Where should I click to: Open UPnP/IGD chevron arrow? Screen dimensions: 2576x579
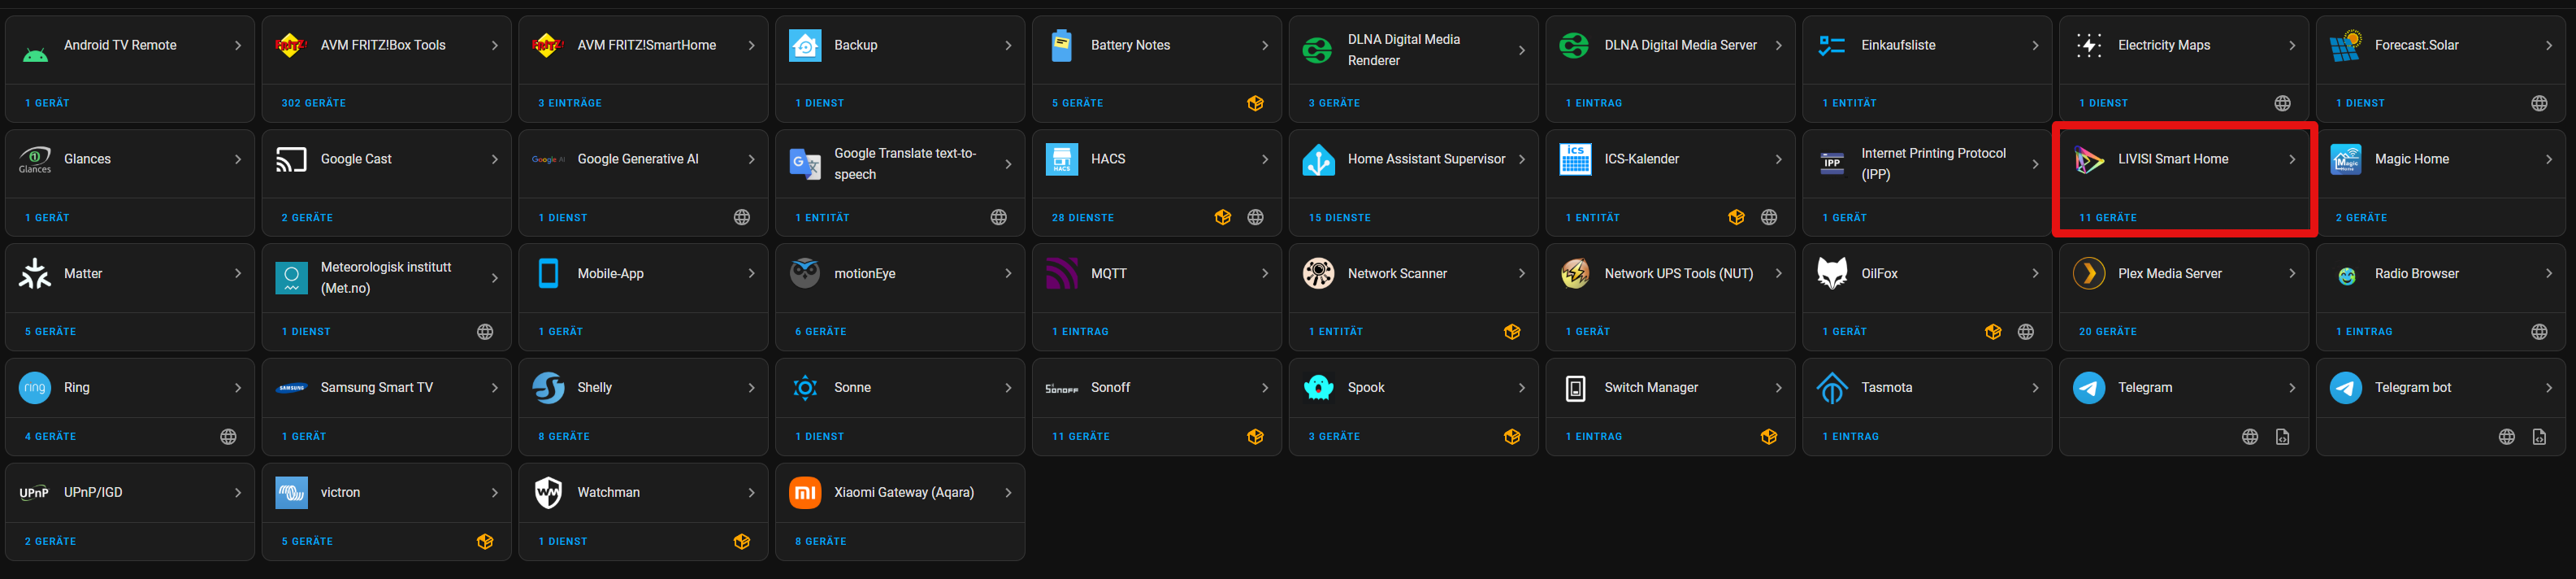pos(237,492)
